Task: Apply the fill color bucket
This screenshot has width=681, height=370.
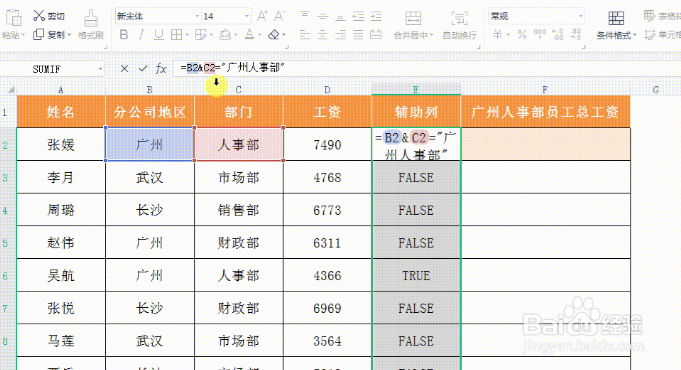Action: [225, 34]
